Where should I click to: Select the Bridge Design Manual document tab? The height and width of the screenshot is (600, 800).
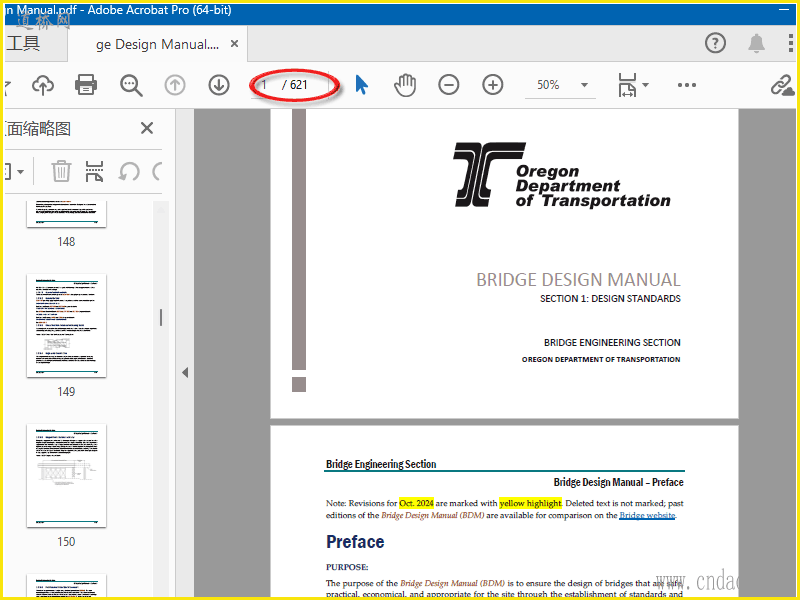[x=157, y=44]
